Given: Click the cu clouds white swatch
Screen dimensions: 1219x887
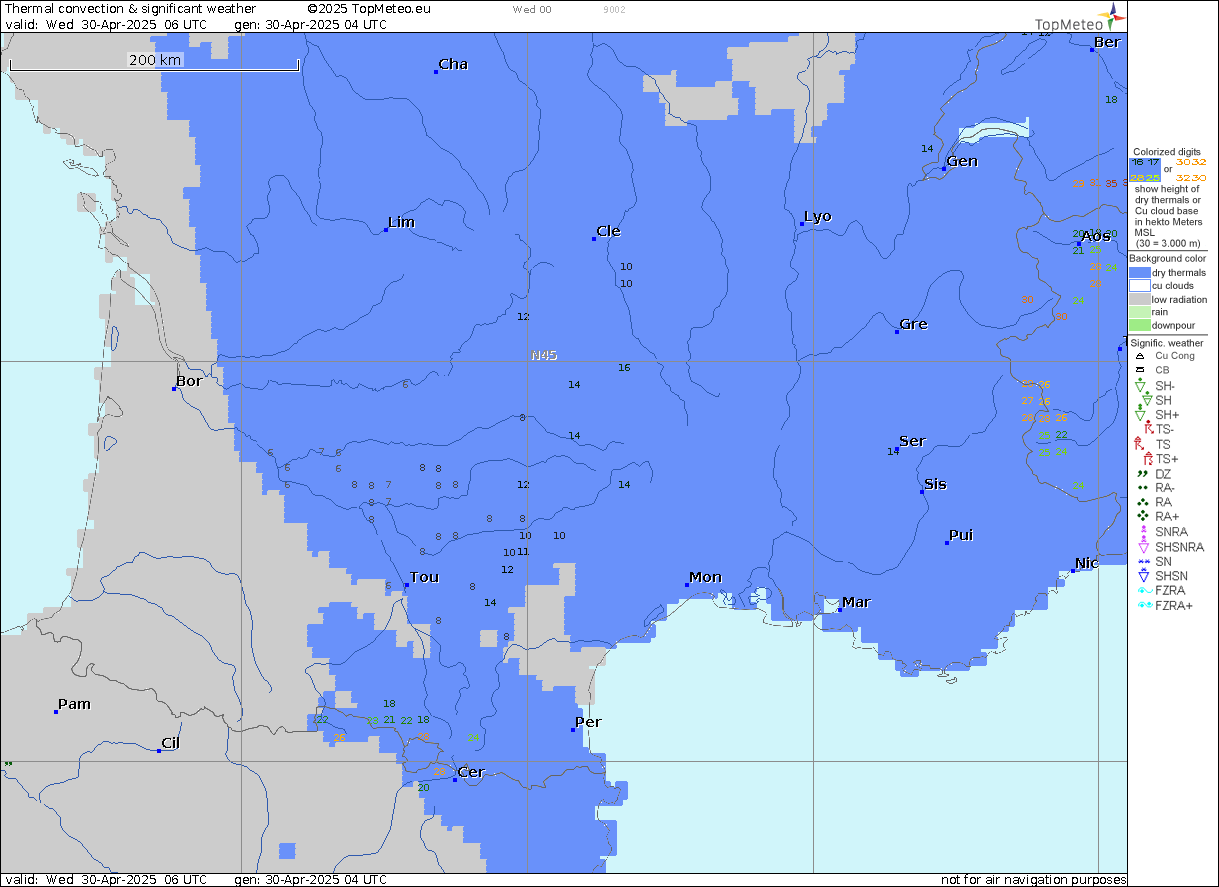Looking at the screenshot, I should (1140, 285).
